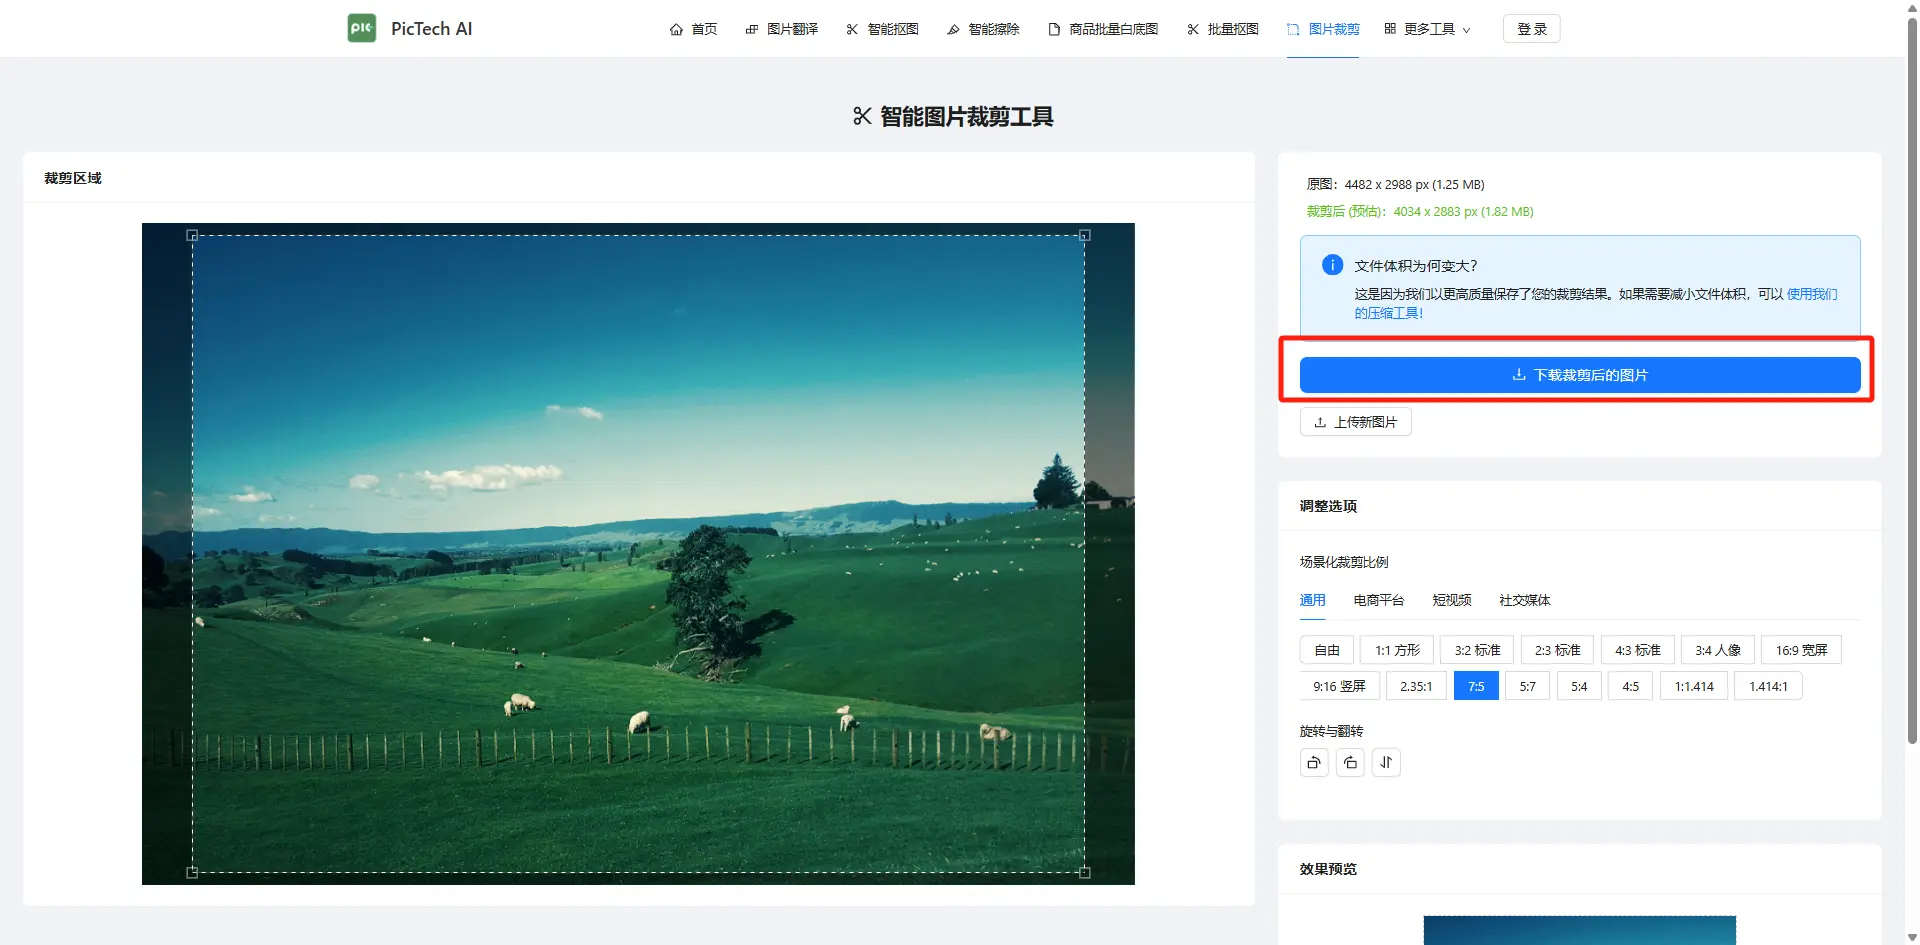Select 4:5 crop ratio
Viewport: 1920px width, 945px height.
click(x=1630, y=686)
